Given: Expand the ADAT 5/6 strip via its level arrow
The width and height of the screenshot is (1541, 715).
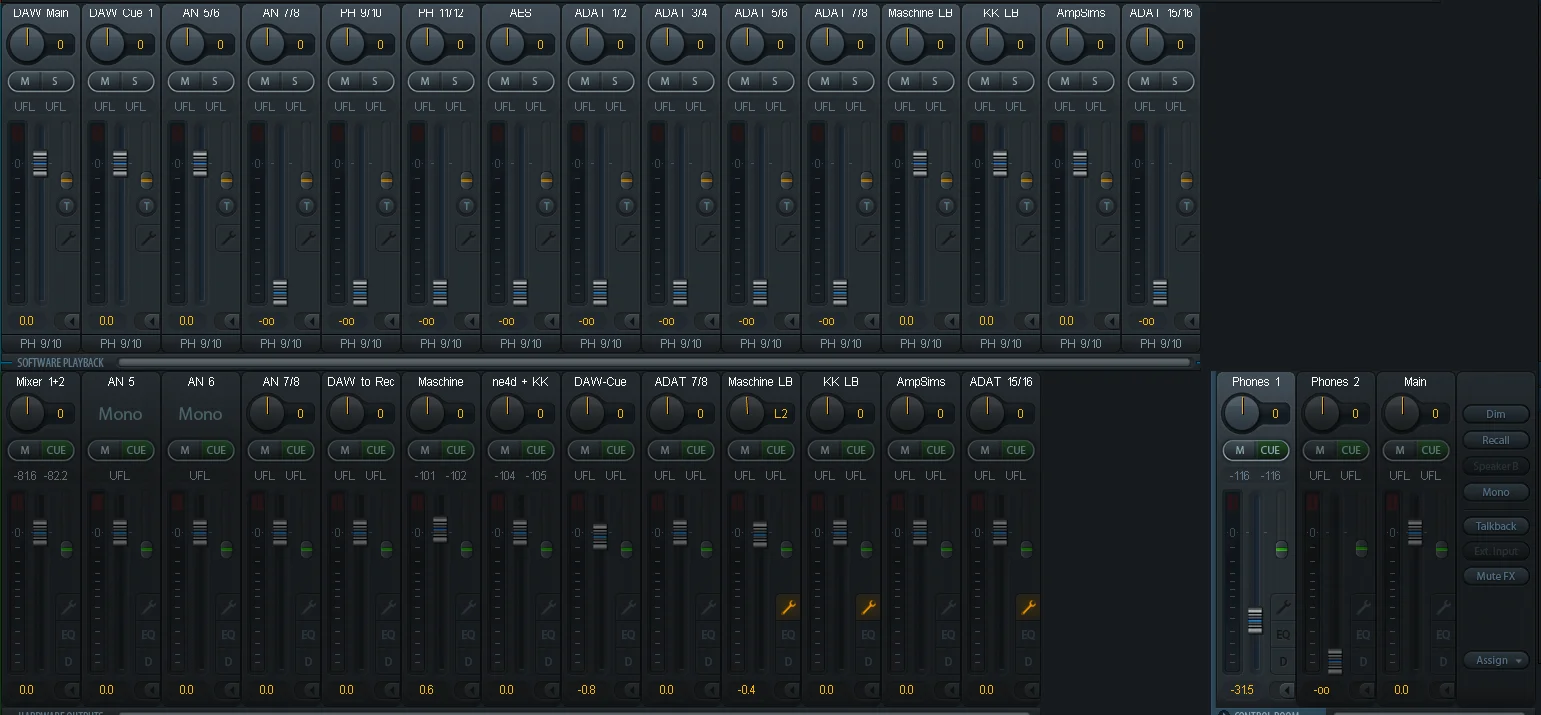Looking at the screenshot, I should 789,321.
